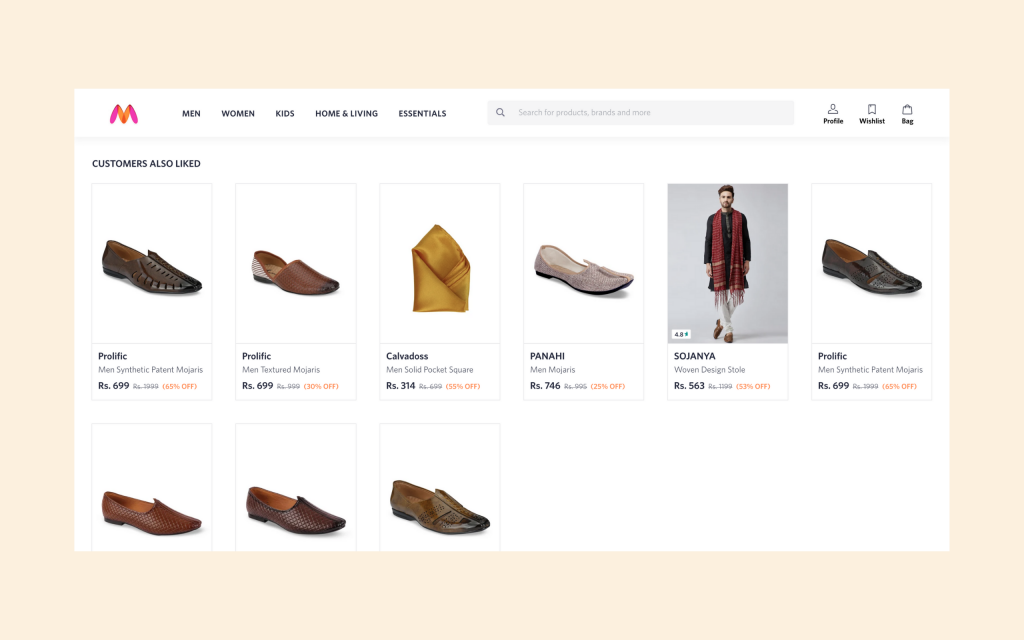
Task: Focus the search products and brands field
Action: (x=641, y=112)
